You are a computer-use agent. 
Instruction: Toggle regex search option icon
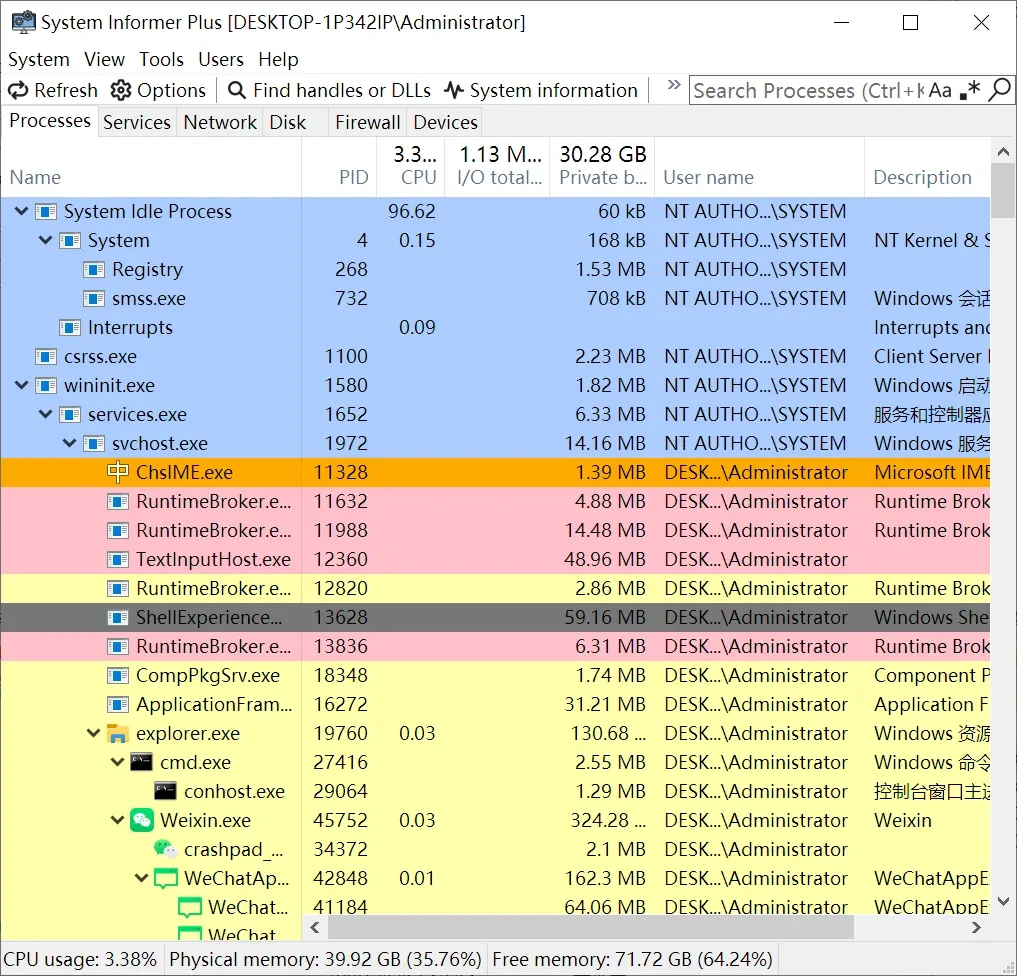point(970,90)
